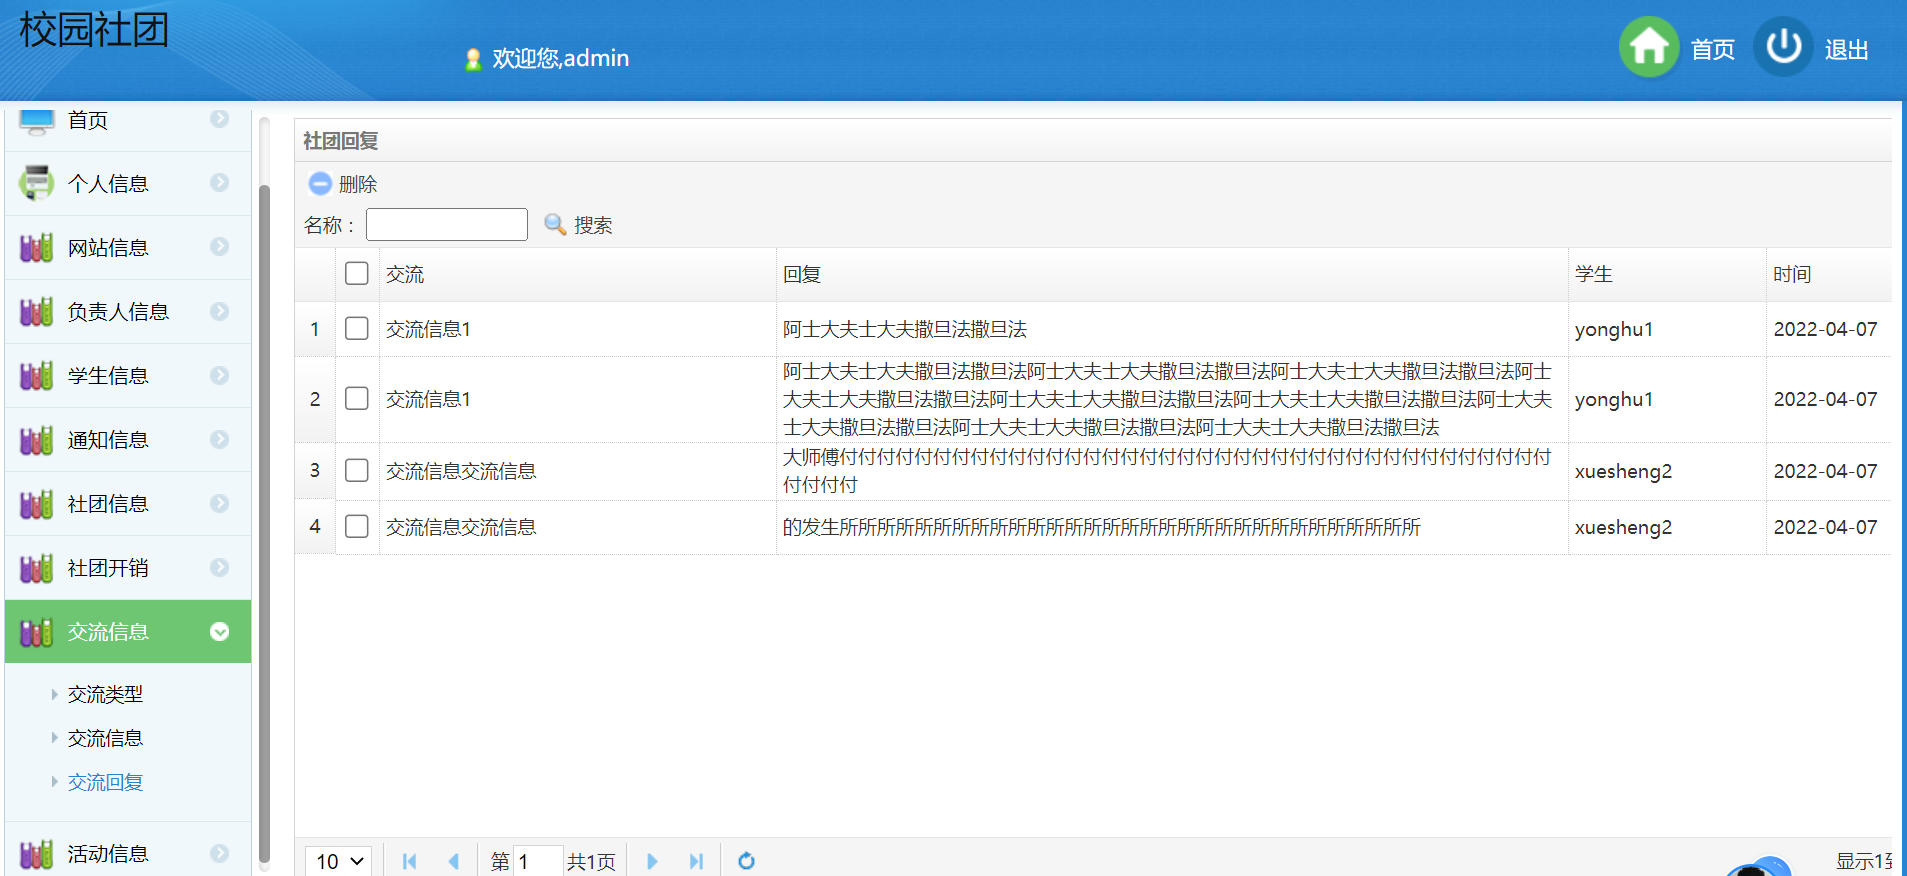Click the 删除 delete button label
The width and height of the screenshot is (1907, 876).
point(358,184)
